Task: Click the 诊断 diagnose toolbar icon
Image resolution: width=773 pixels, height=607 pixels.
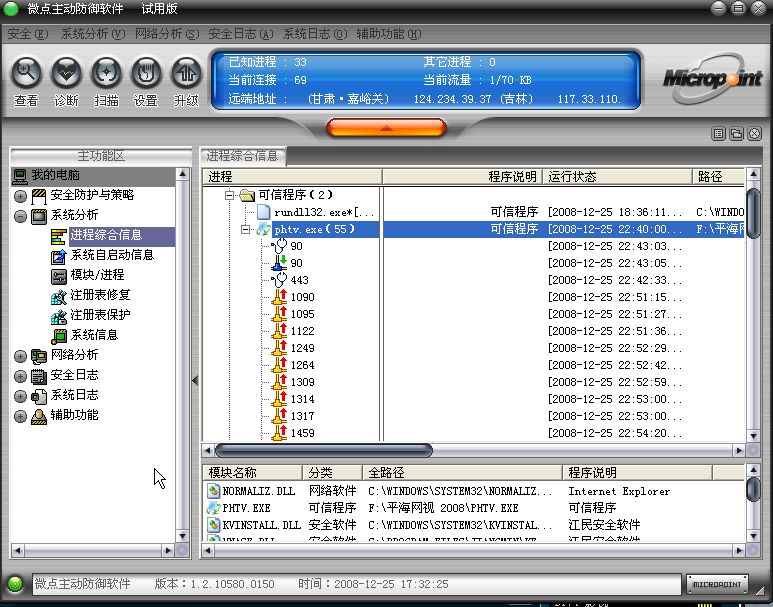Action: (66, 73)
